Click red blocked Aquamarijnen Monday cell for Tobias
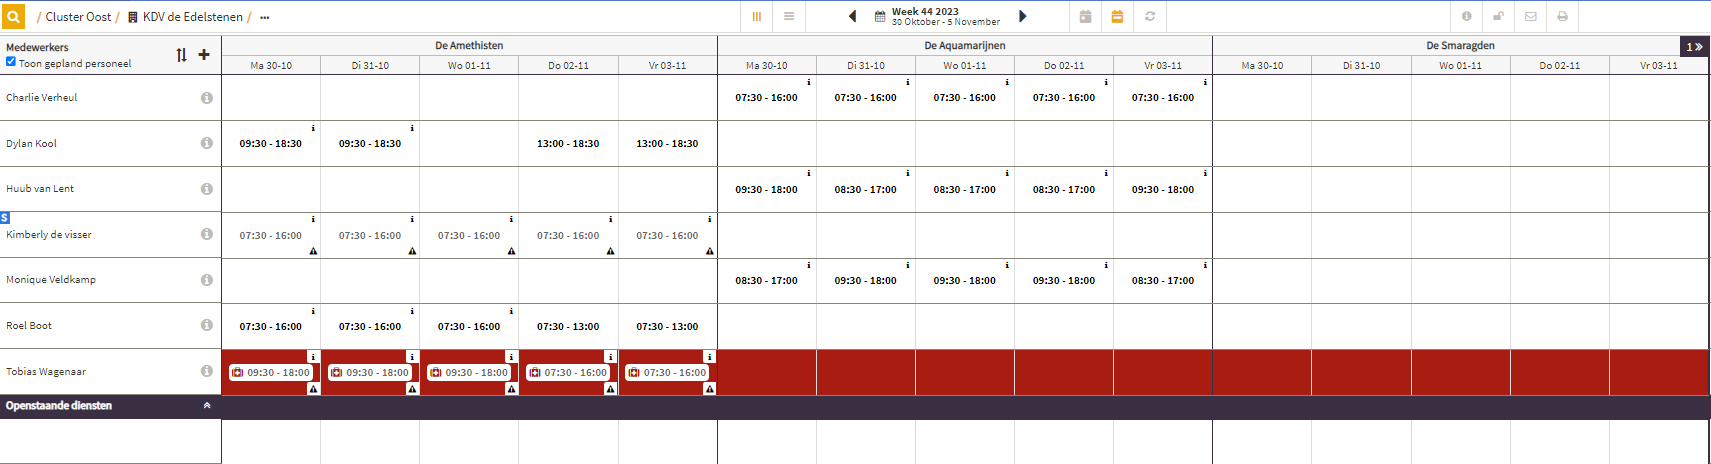The height and width of the screenshot is (464, 1711). coord(767,372)
